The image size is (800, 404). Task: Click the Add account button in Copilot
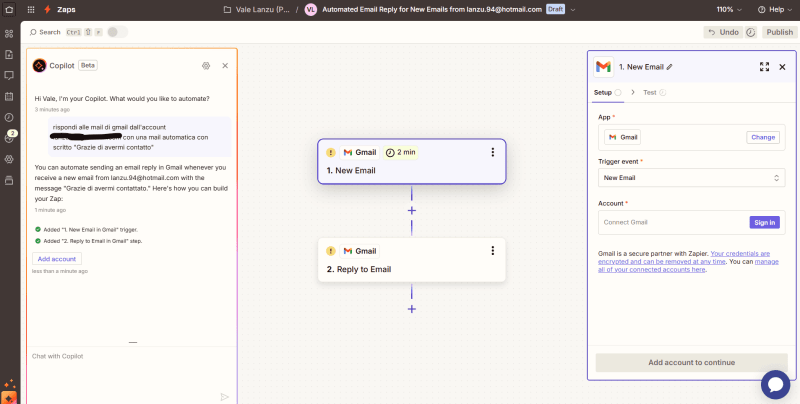[57, 258]
